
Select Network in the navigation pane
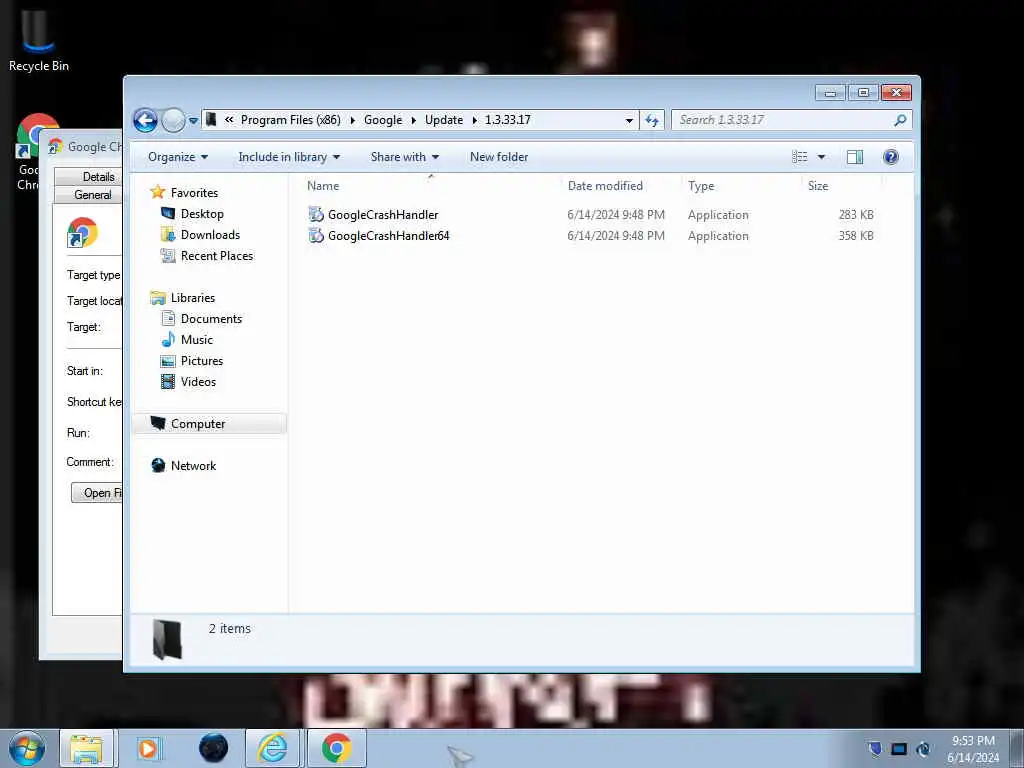click(193, 466)
